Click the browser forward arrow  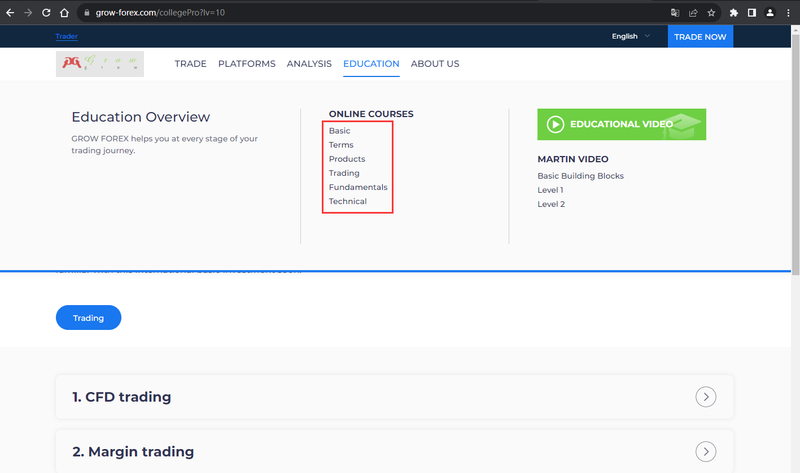point(28,13)
